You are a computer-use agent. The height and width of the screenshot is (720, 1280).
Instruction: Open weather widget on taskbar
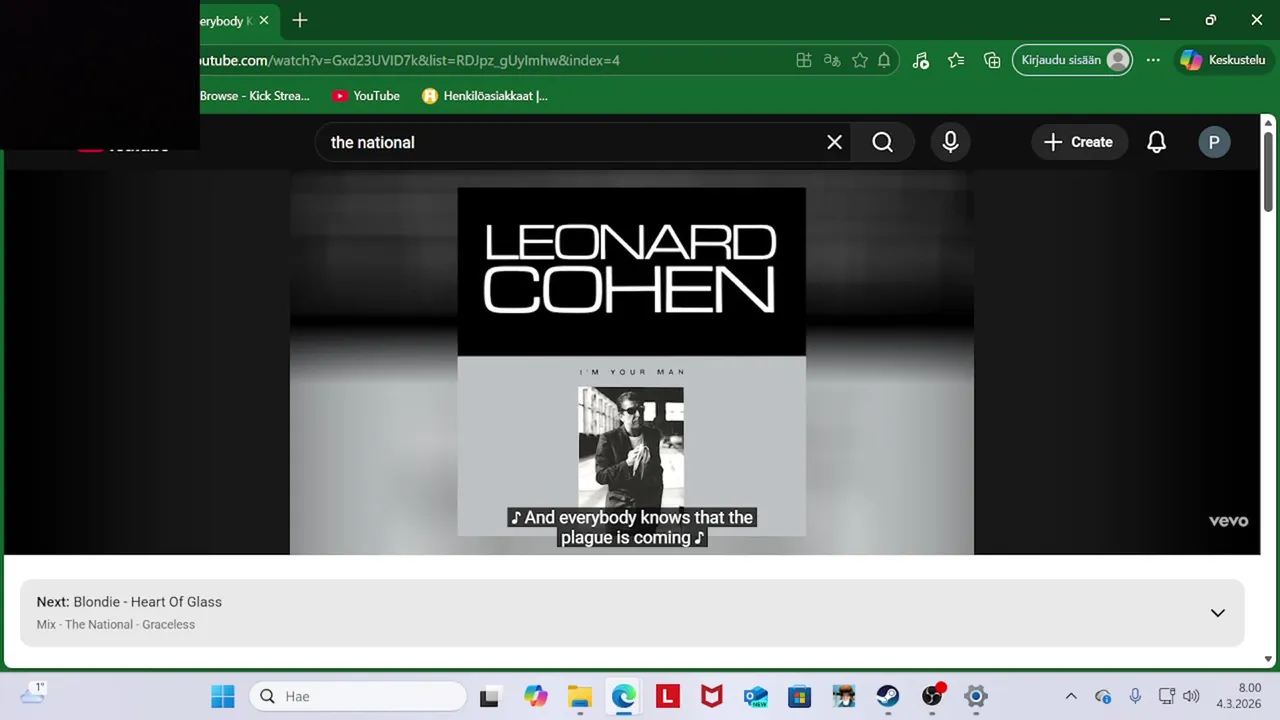33,694
